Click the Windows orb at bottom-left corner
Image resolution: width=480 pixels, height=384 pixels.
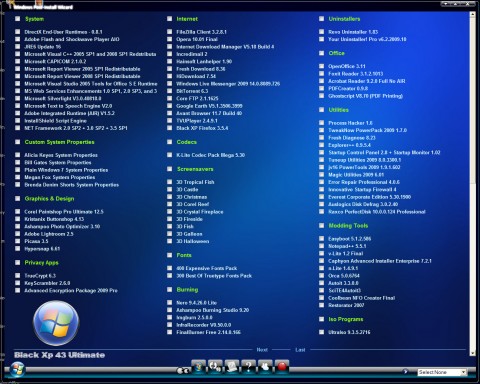(x=17, y=370)
